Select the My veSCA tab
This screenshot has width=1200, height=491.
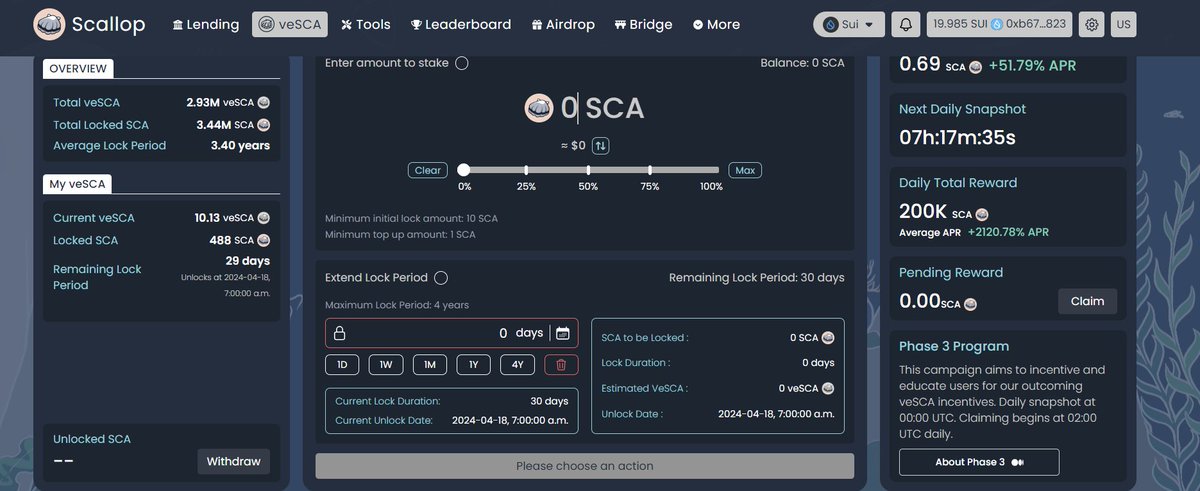[78, 184]
